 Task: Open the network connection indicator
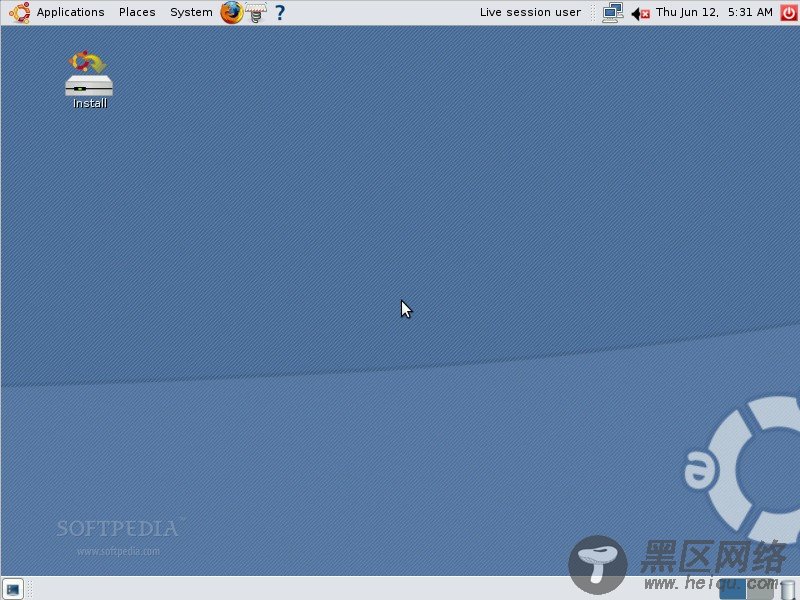pos(612,12)
